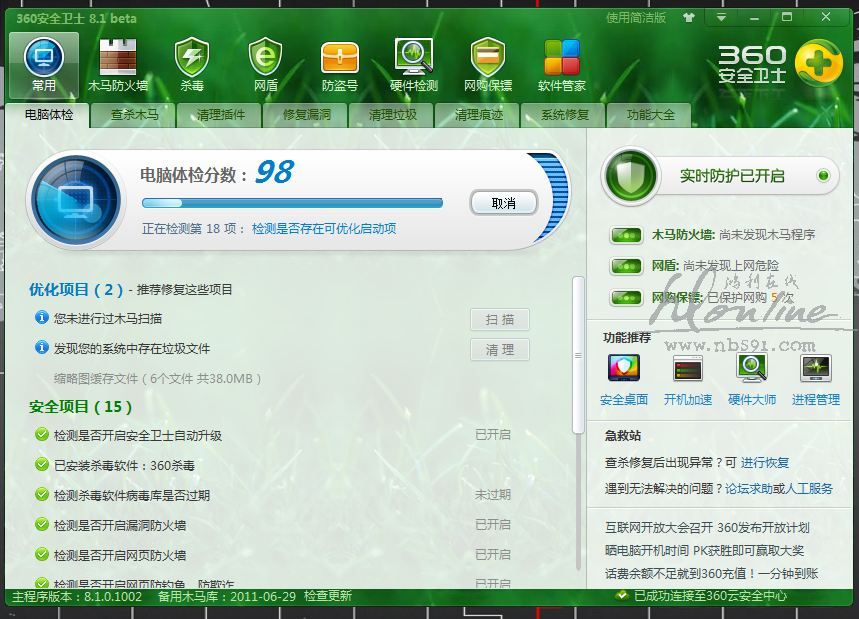Click 取消 to cancel the checkup
This screenshot has height=619, width=859.
click(504, 203)
